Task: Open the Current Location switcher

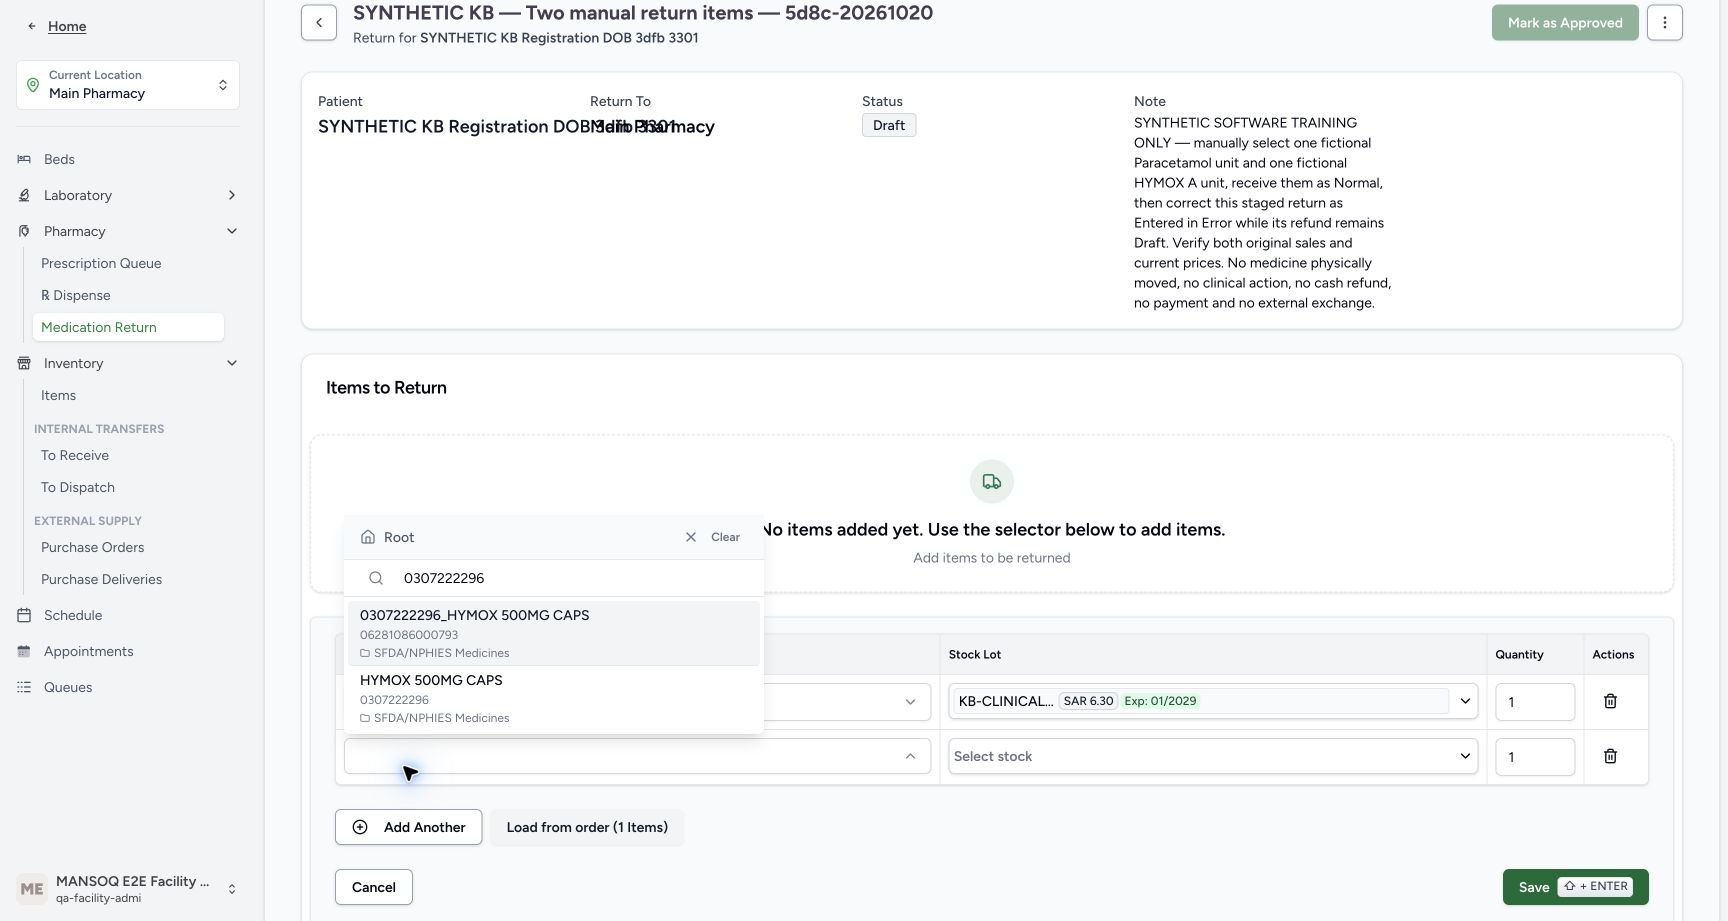Action: 128,85
